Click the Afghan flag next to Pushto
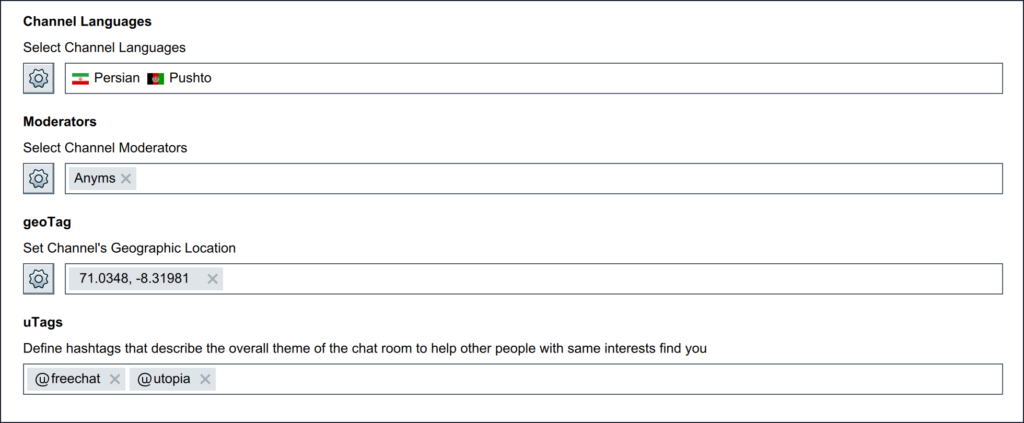Screen dimensions: 1024x423 point(156,78)
